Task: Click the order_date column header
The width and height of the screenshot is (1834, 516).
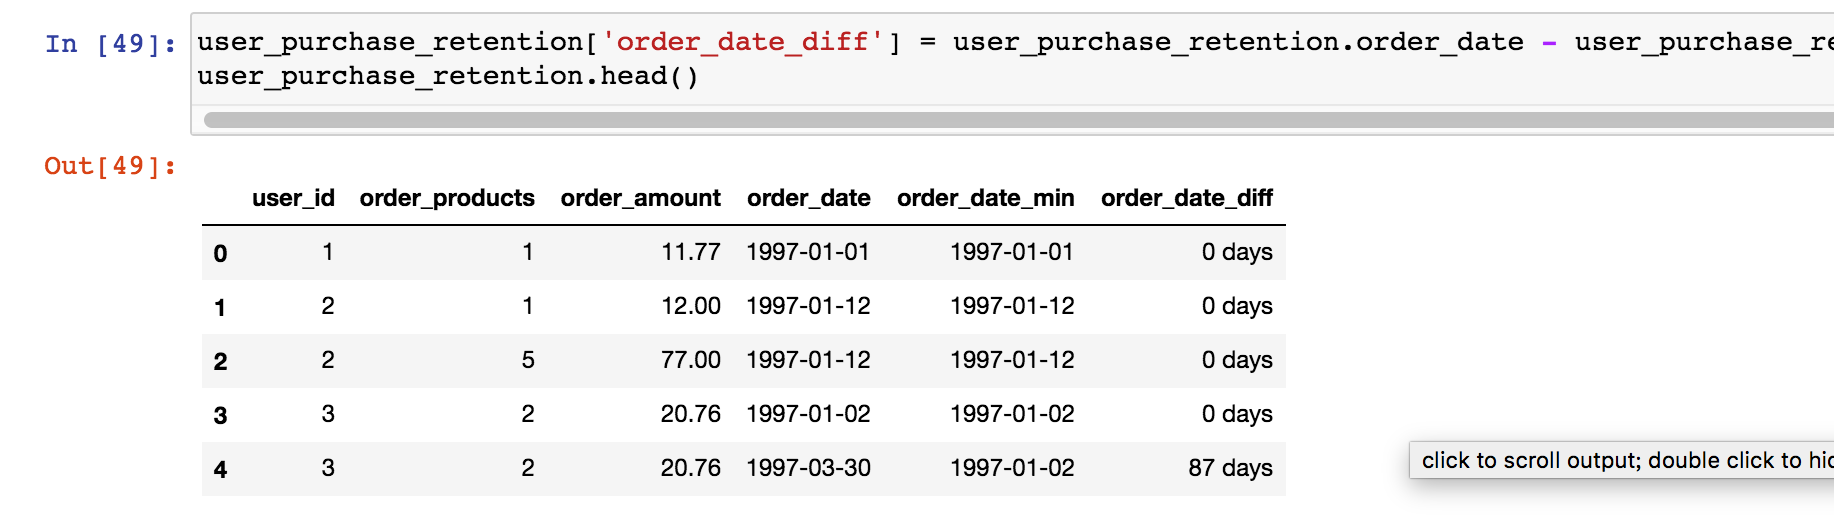Action: point(808,198)
